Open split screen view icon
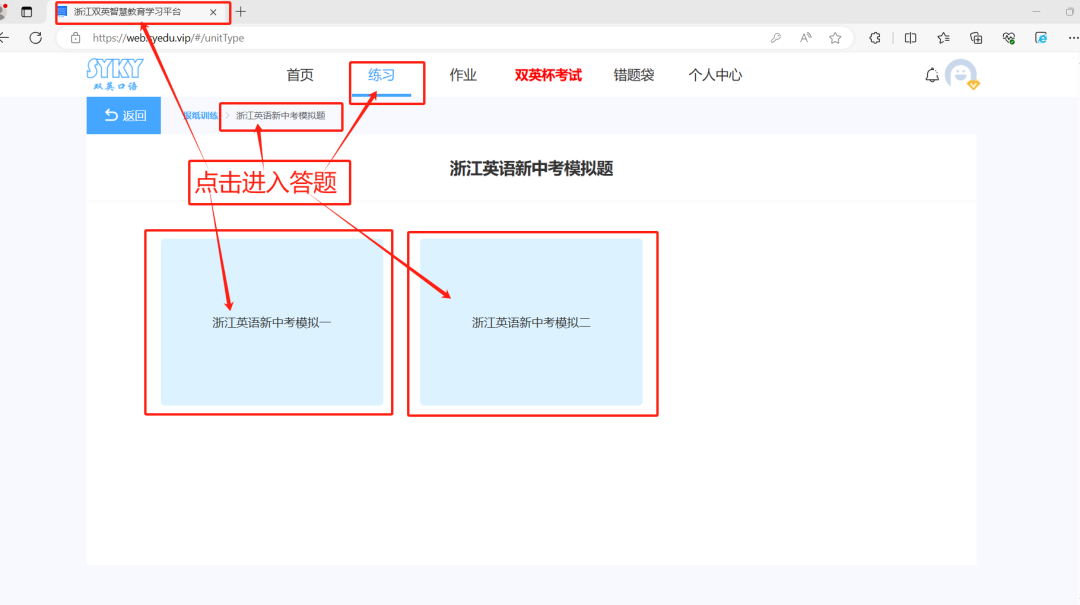 click(x=911, y=38)
